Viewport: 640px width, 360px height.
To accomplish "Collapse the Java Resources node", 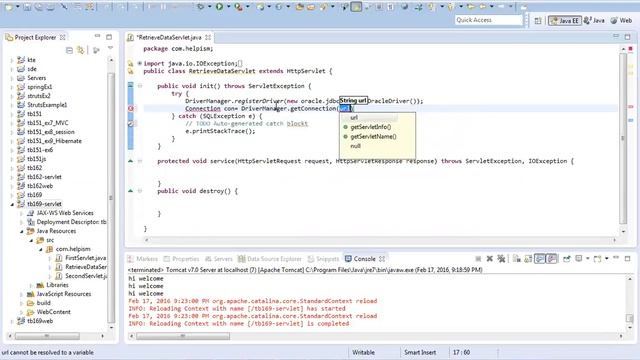I will tap(22, 231).
